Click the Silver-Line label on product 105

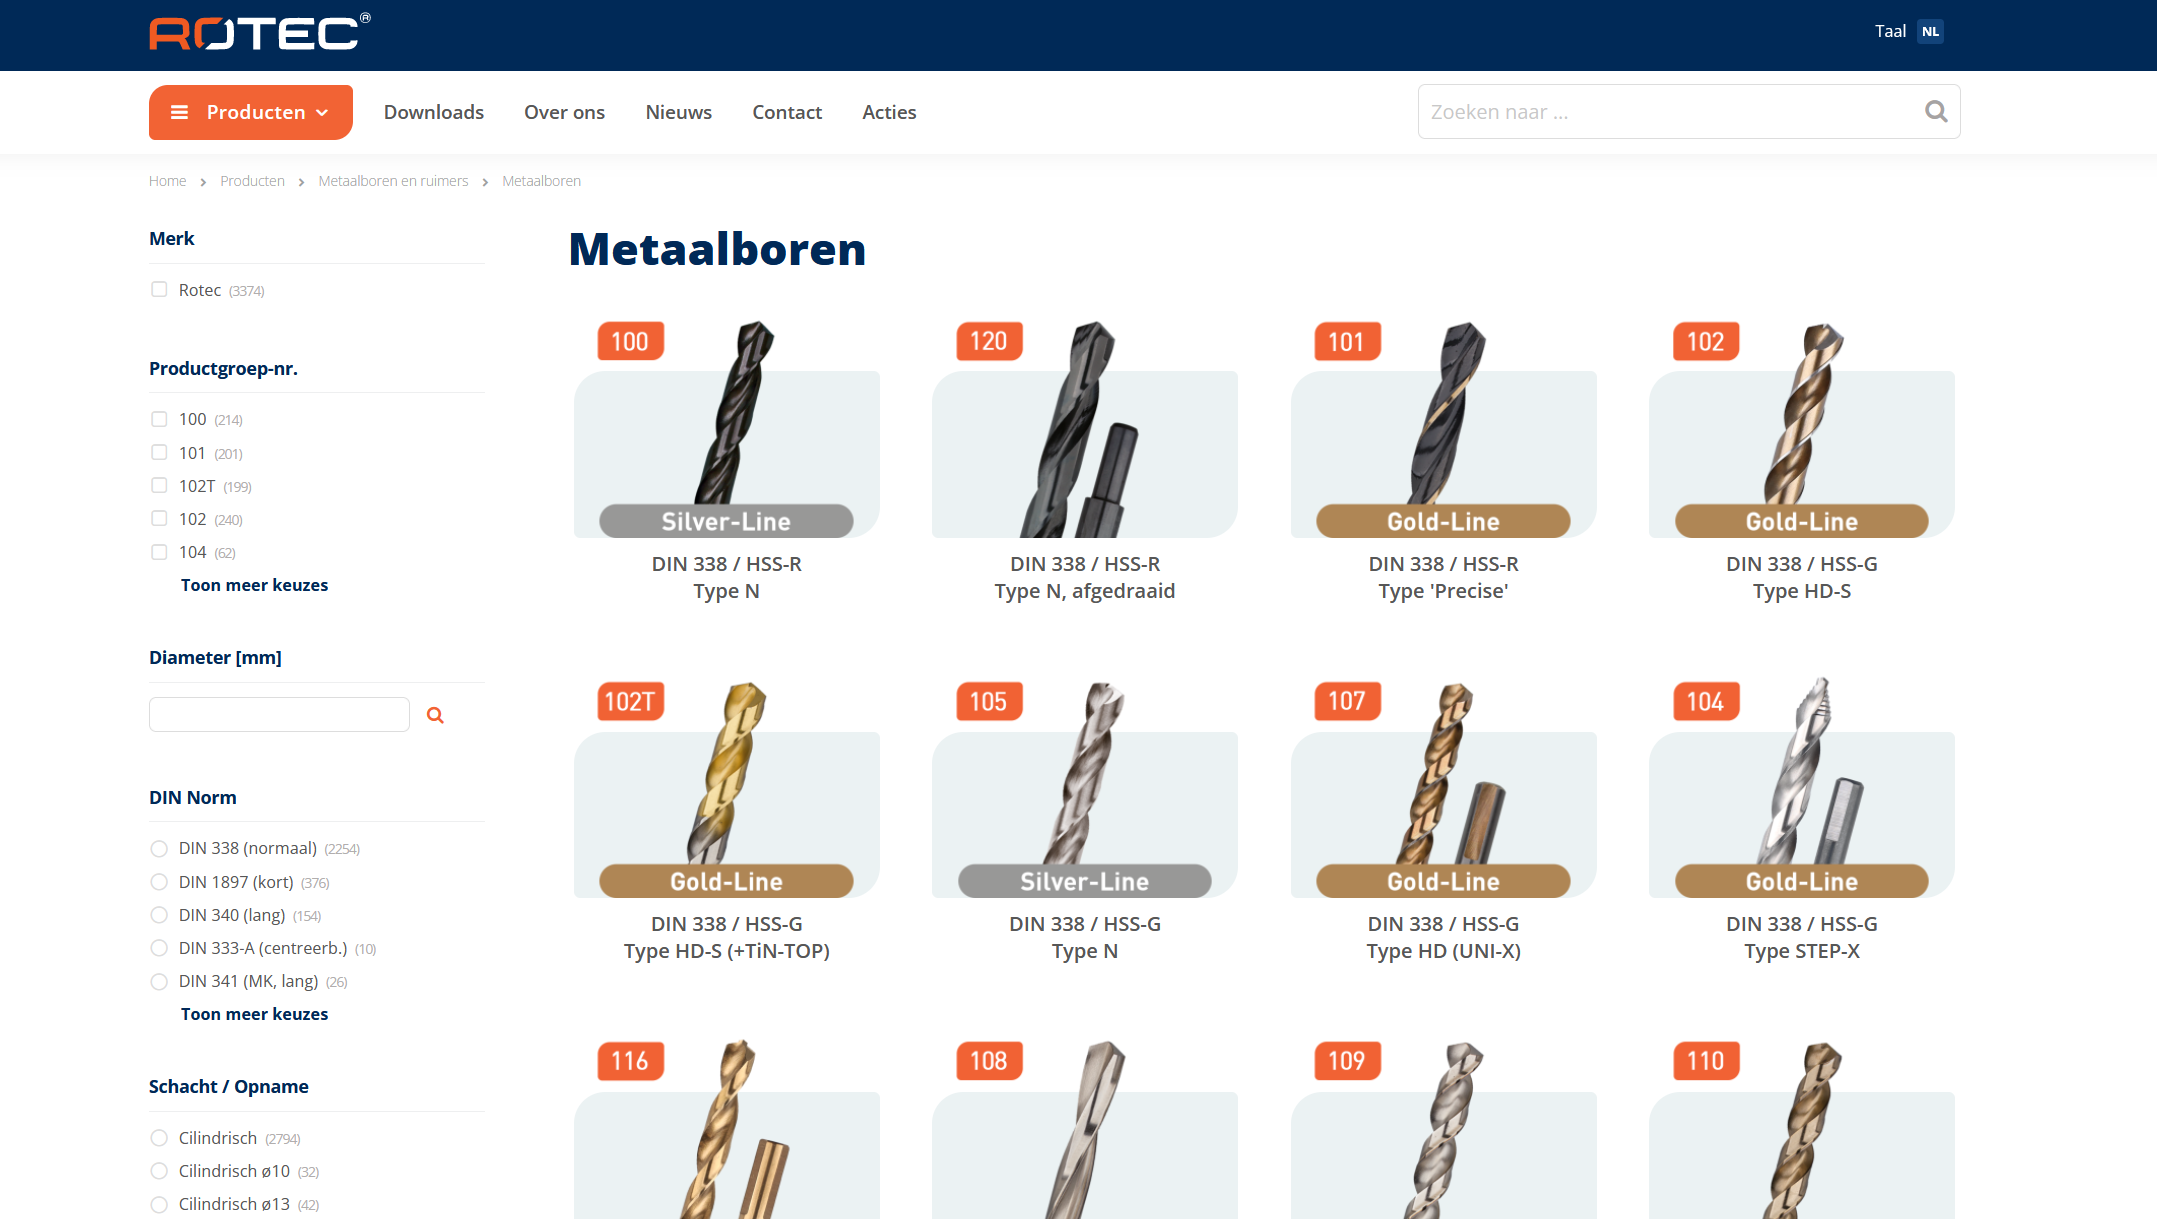tap(1084, 881)
